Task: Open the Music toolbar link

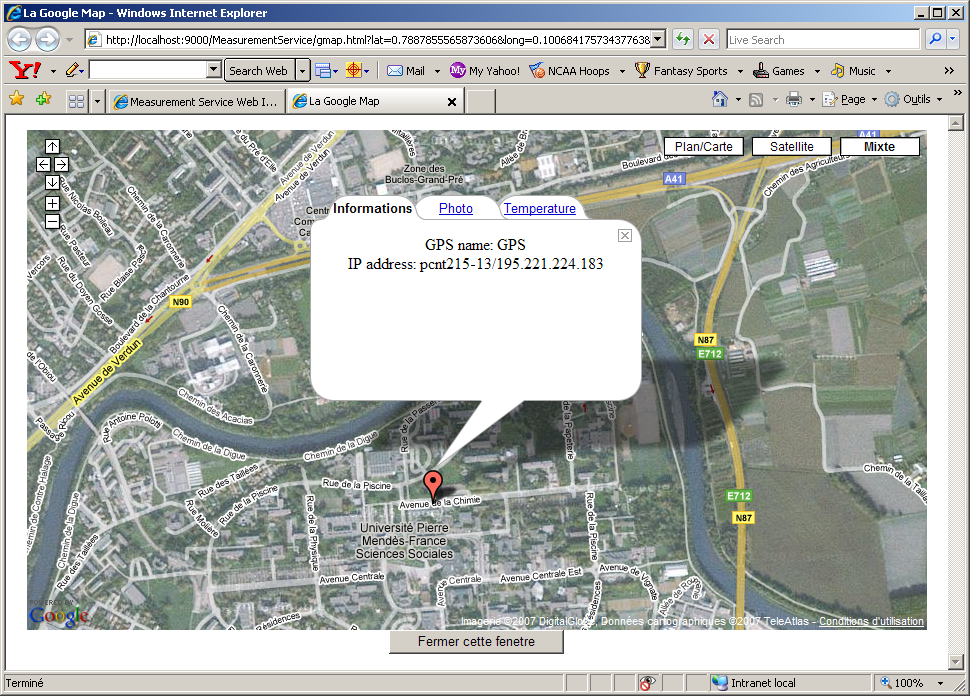Action: (x=853, y=71)
